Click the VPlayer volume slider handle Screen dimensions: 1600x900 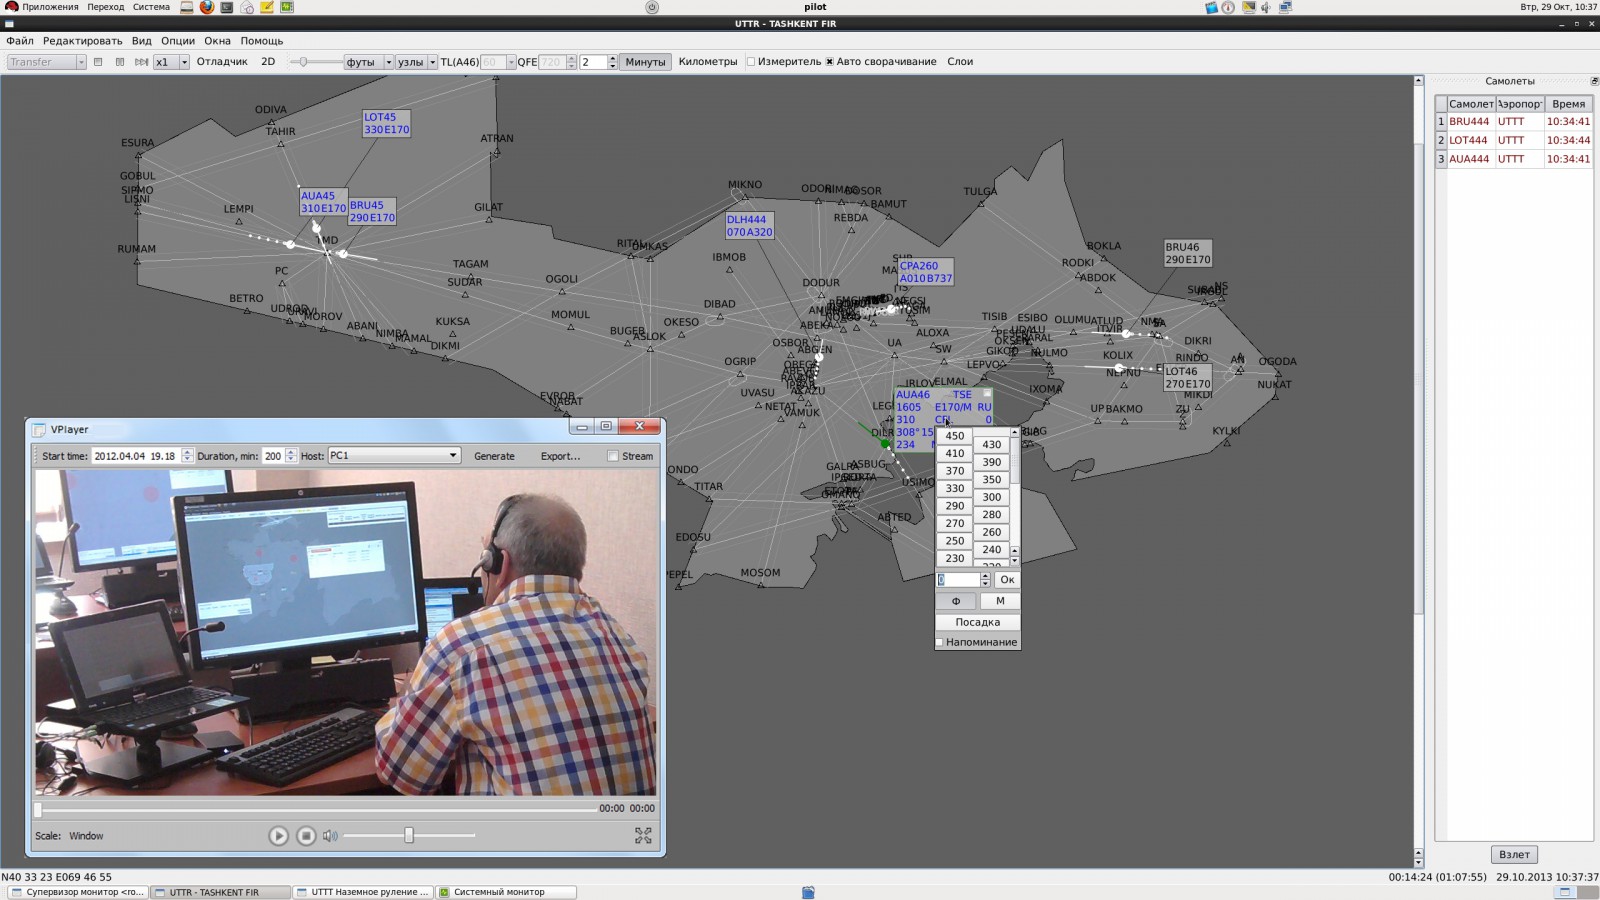(x=408, y=835)
